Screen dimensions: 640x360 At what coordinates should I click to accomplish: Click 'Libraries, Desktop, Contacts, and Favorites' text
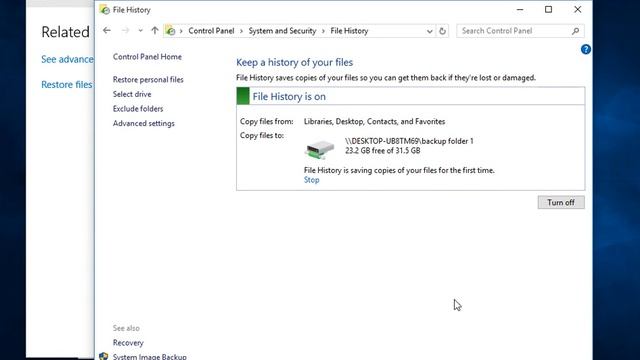374,122
